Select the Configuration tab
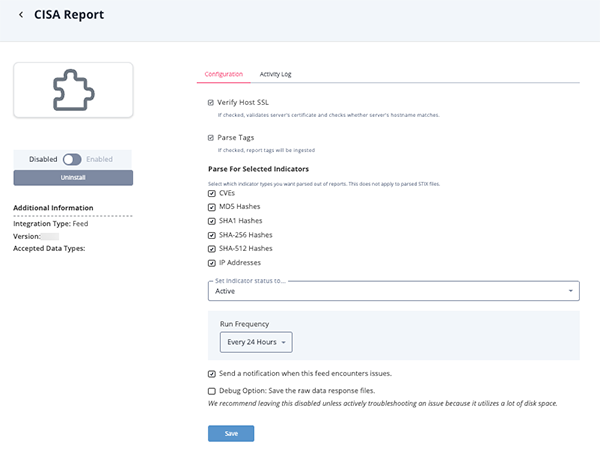600x462 pixels. (223, 74)
